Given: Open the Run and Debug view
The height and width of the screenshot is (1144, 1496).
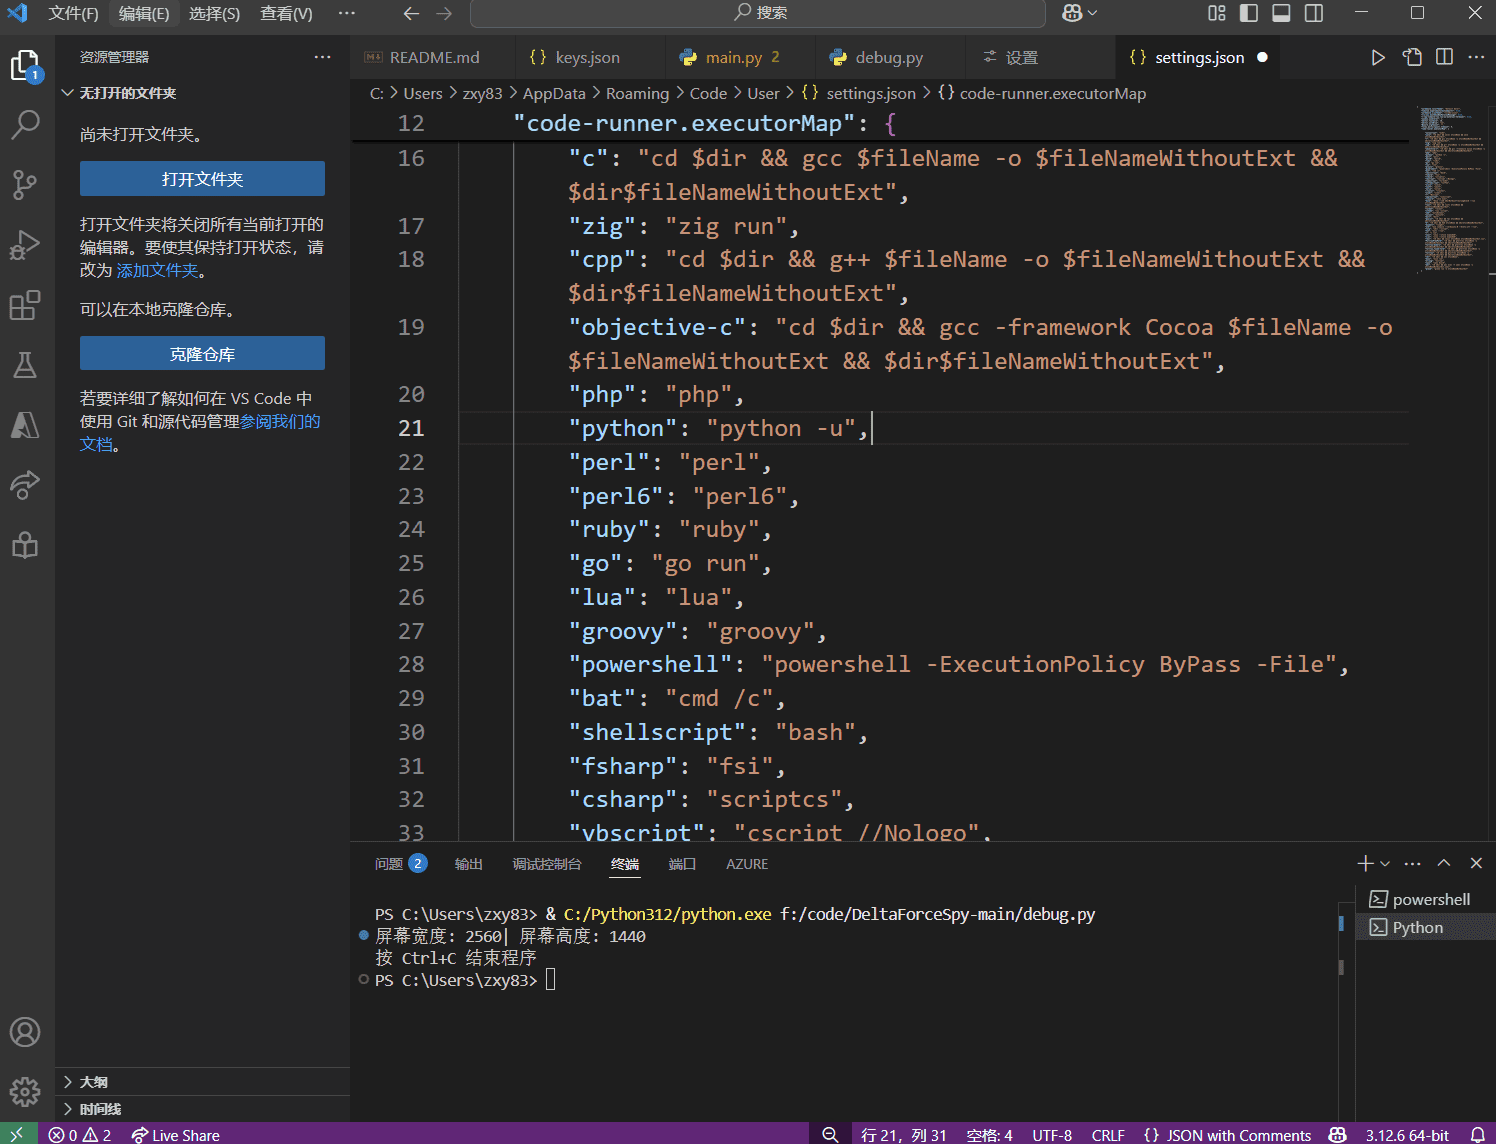Looking at the screenshot, I should point(25,245).
